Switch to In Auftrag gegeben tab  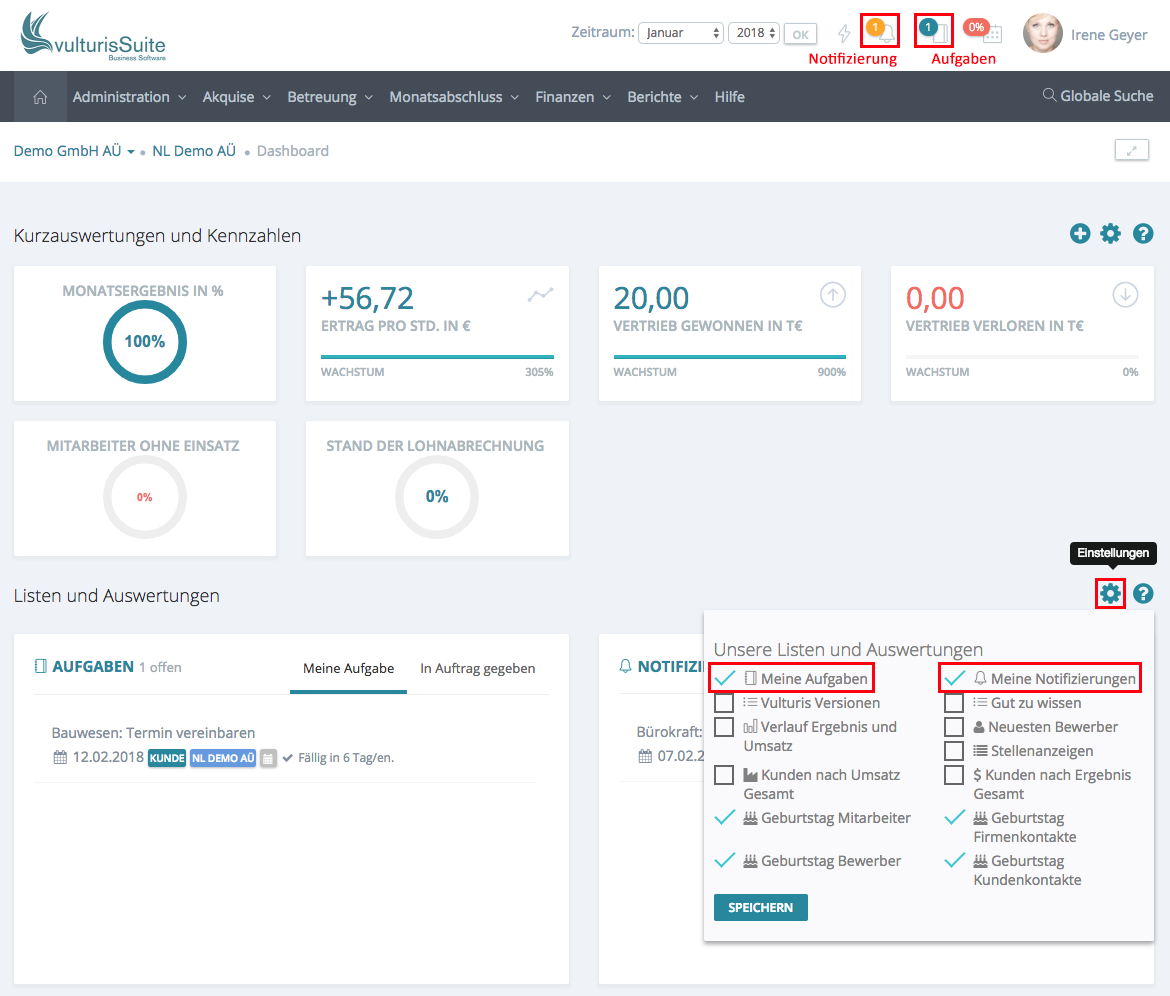[x=477, y=668]
